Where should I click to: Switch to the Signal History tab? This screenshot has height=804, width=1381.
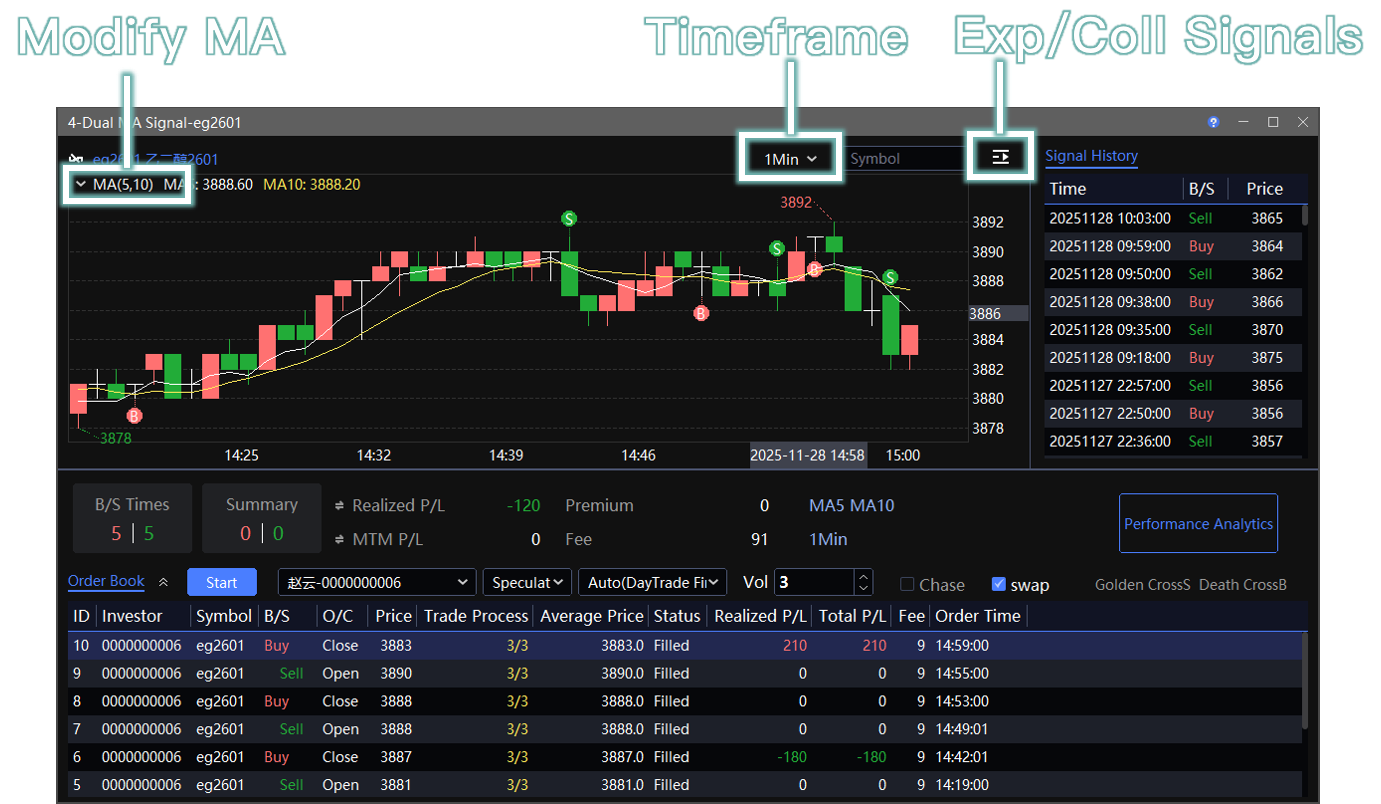pos(1091,156)
